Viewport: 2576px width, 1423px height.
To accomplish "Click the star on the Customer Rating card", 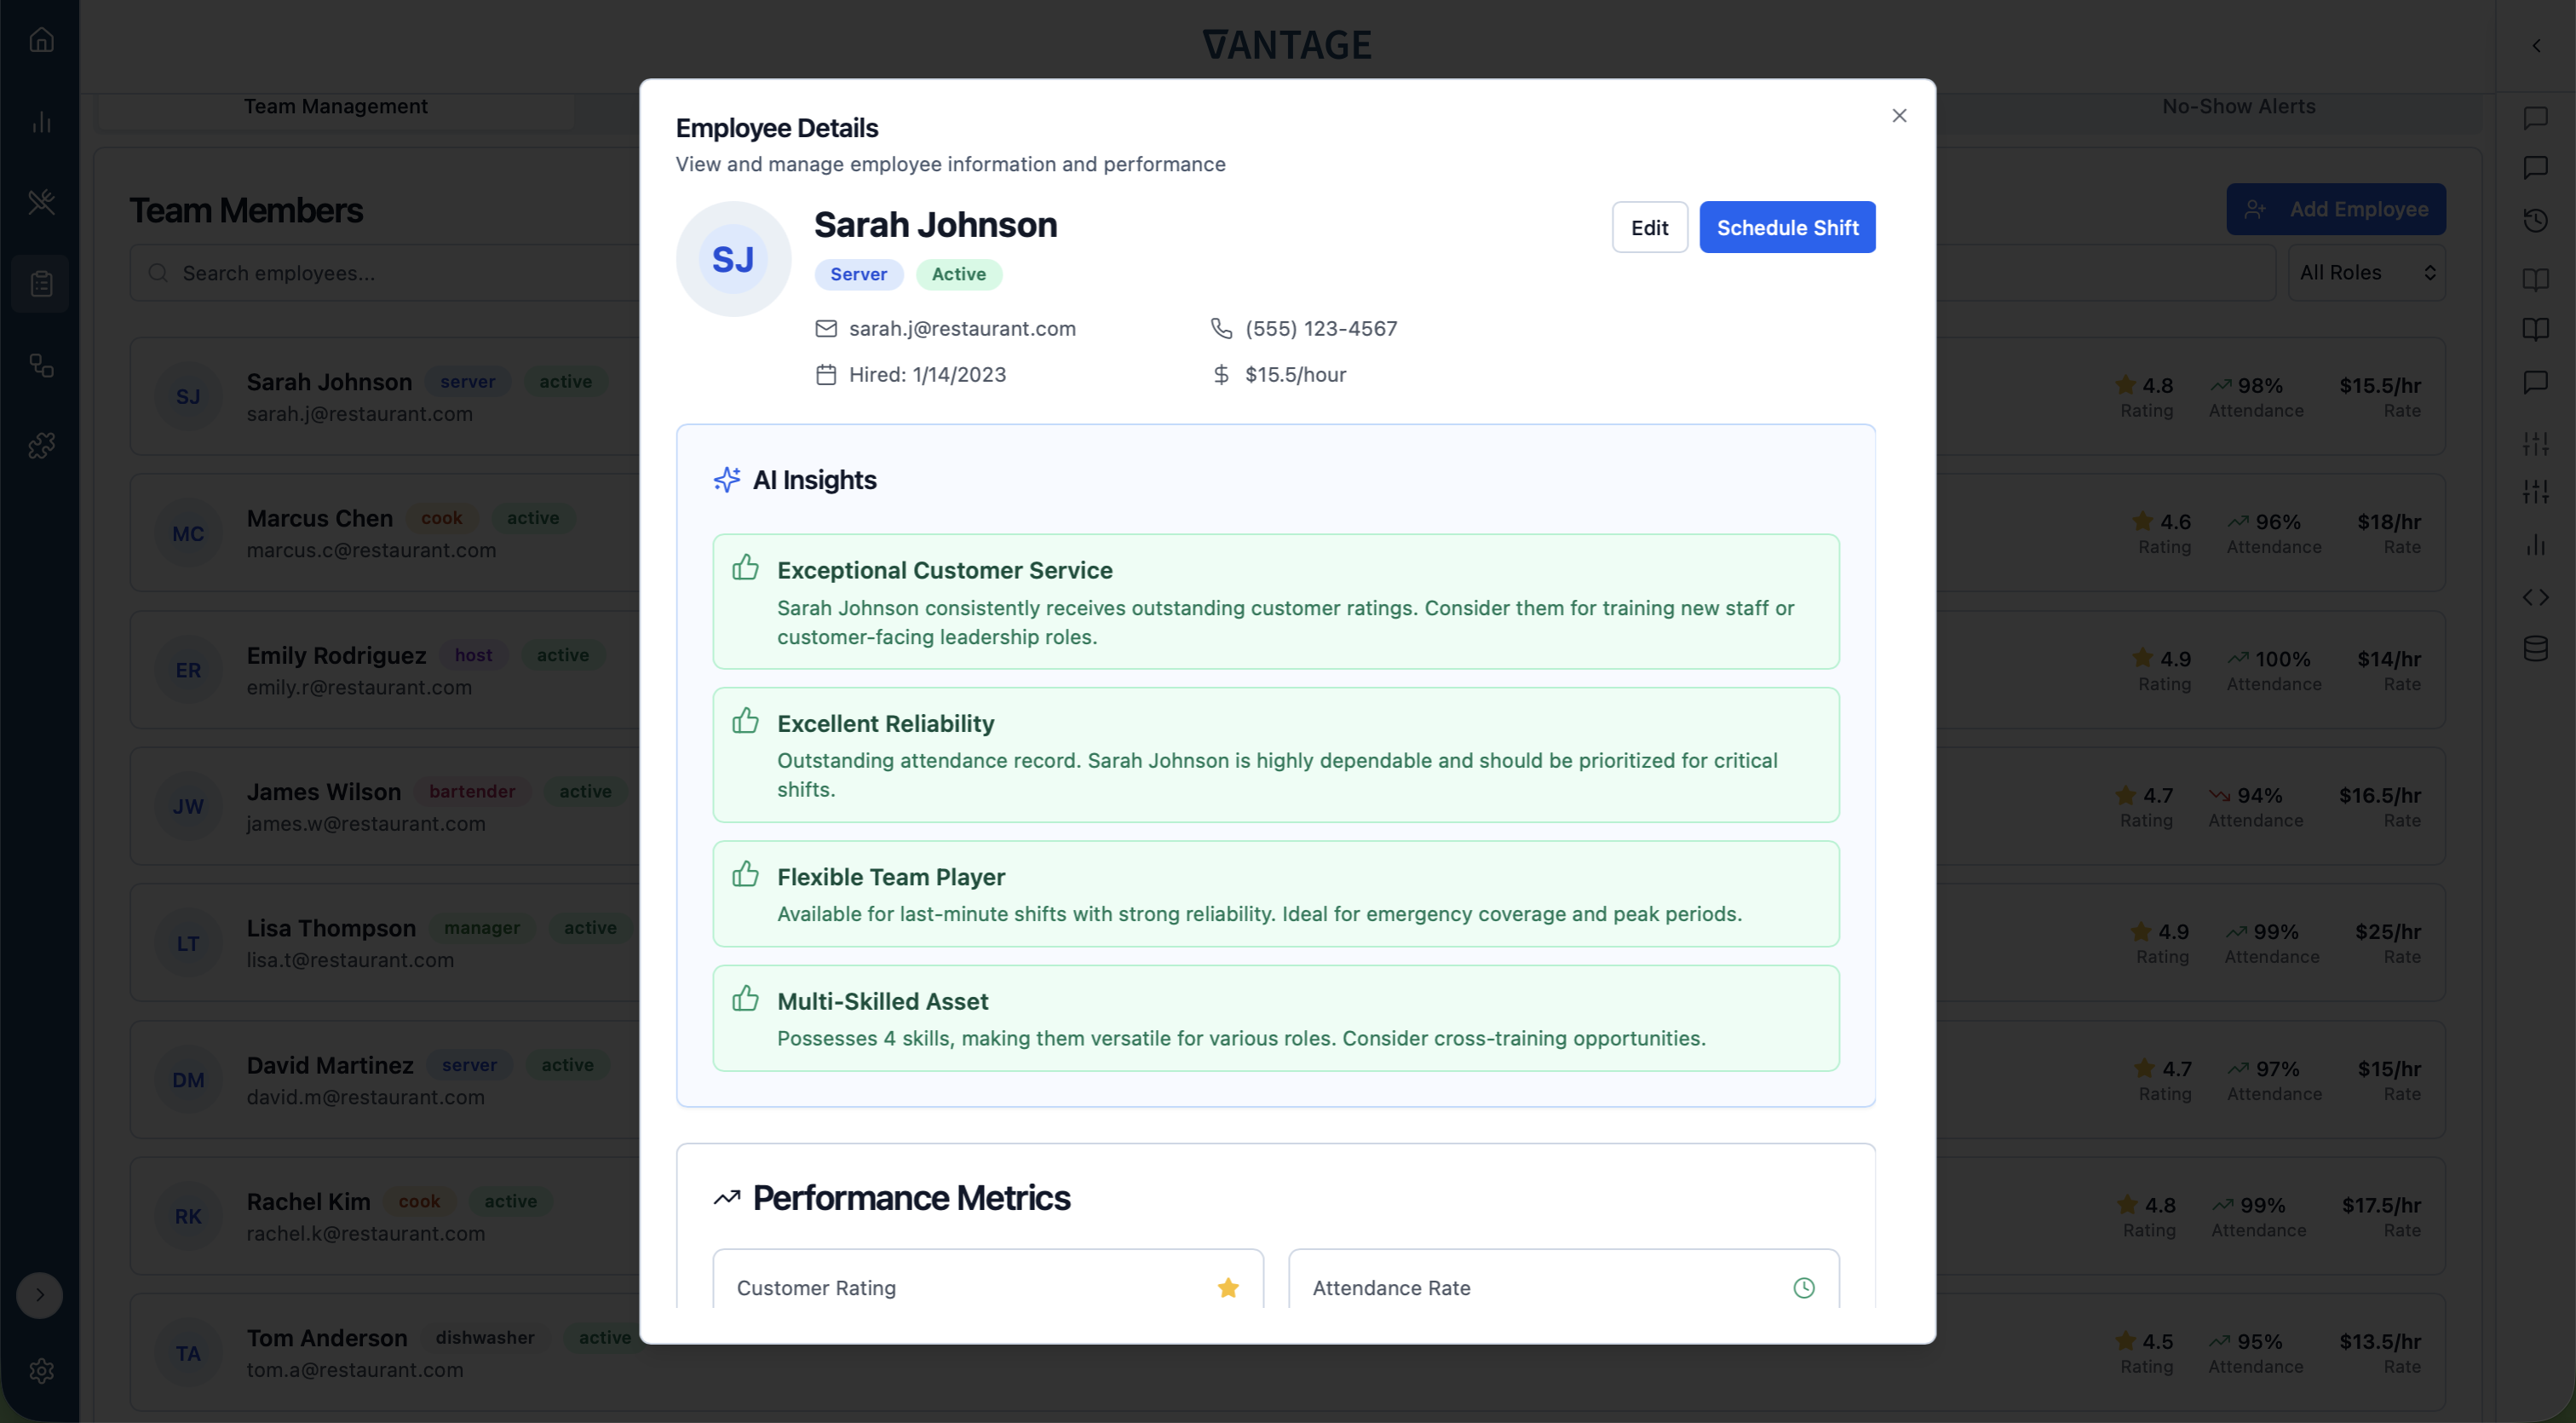I will click(1228, 1288).
